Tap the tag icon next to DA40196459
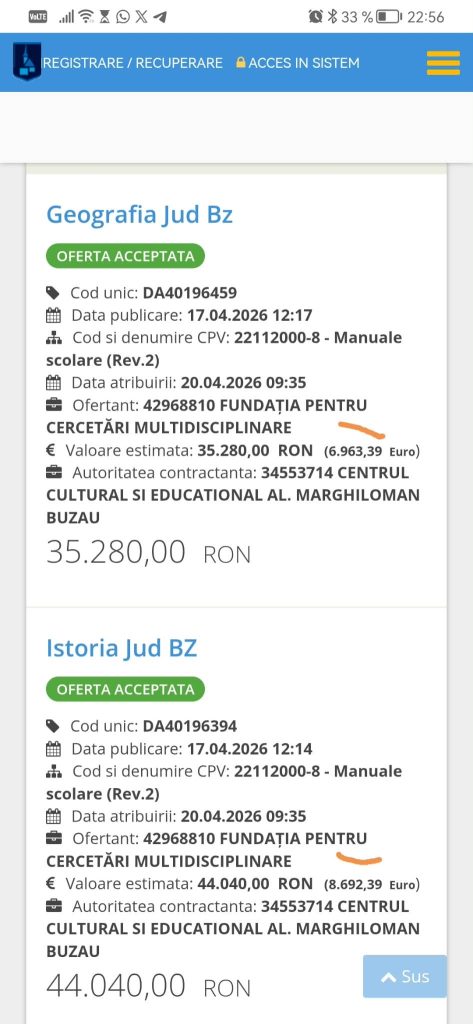 point(53,293)
